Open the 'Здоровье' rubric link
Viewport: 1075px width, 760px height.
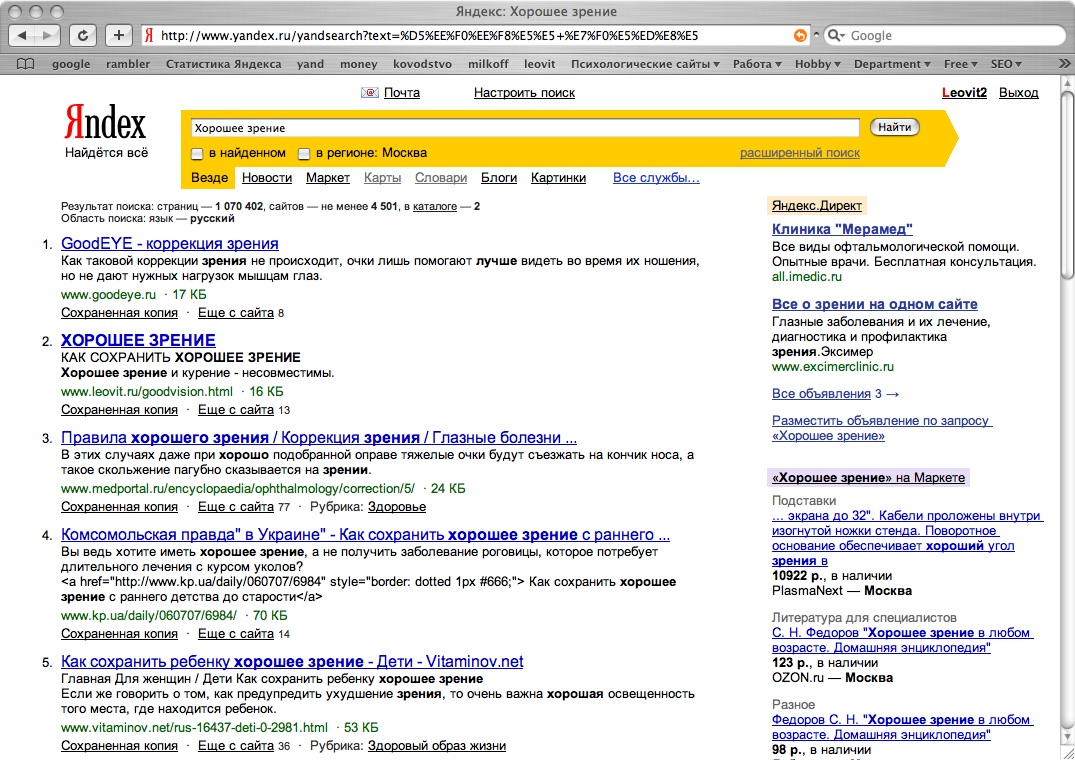397,506
